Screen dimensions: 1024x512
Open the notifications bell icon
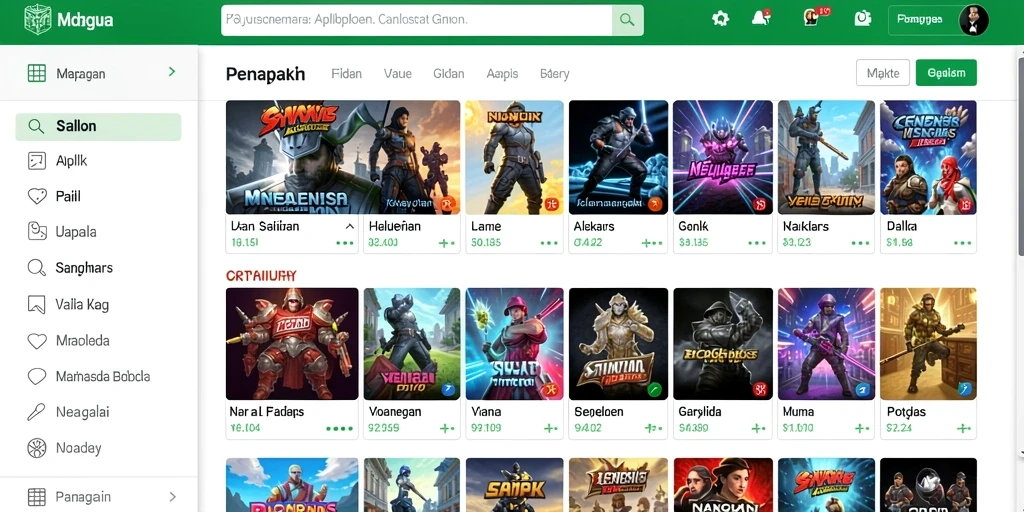click(x=760, y=18)
